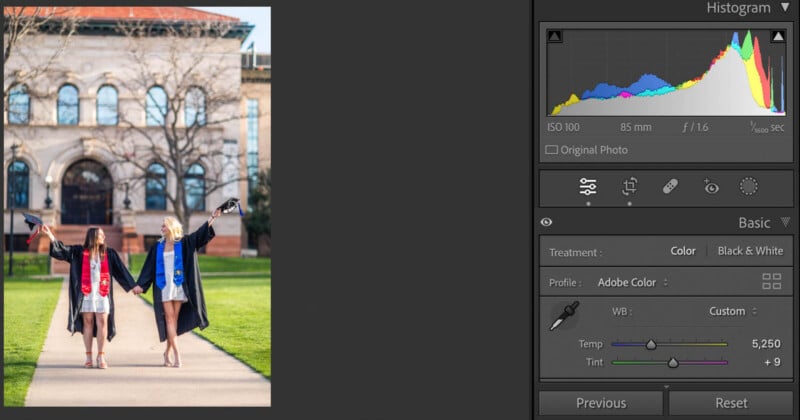800x420 pixels.
Task: Open the Adobe Color profile dropdown
Action: coord(632,283)
